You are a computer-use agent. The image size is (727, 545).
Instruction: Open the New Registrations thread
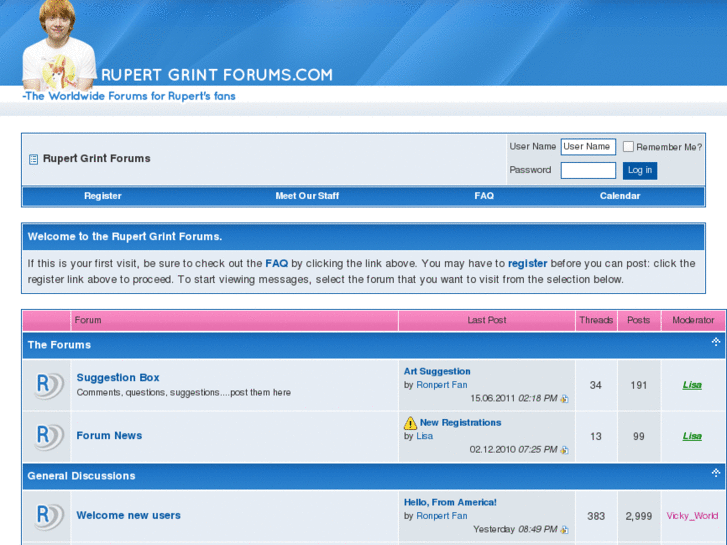[460, 423]
